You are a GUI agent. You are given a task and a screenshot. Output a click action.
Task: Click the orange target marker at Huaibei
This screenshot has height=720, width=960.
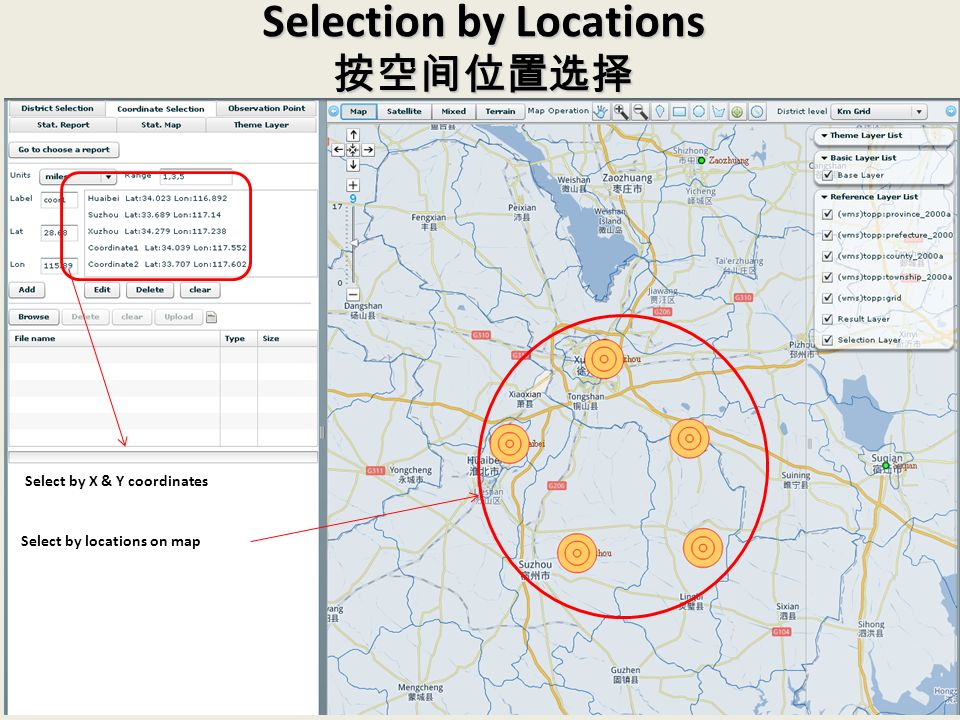click(x=509, y=443)
